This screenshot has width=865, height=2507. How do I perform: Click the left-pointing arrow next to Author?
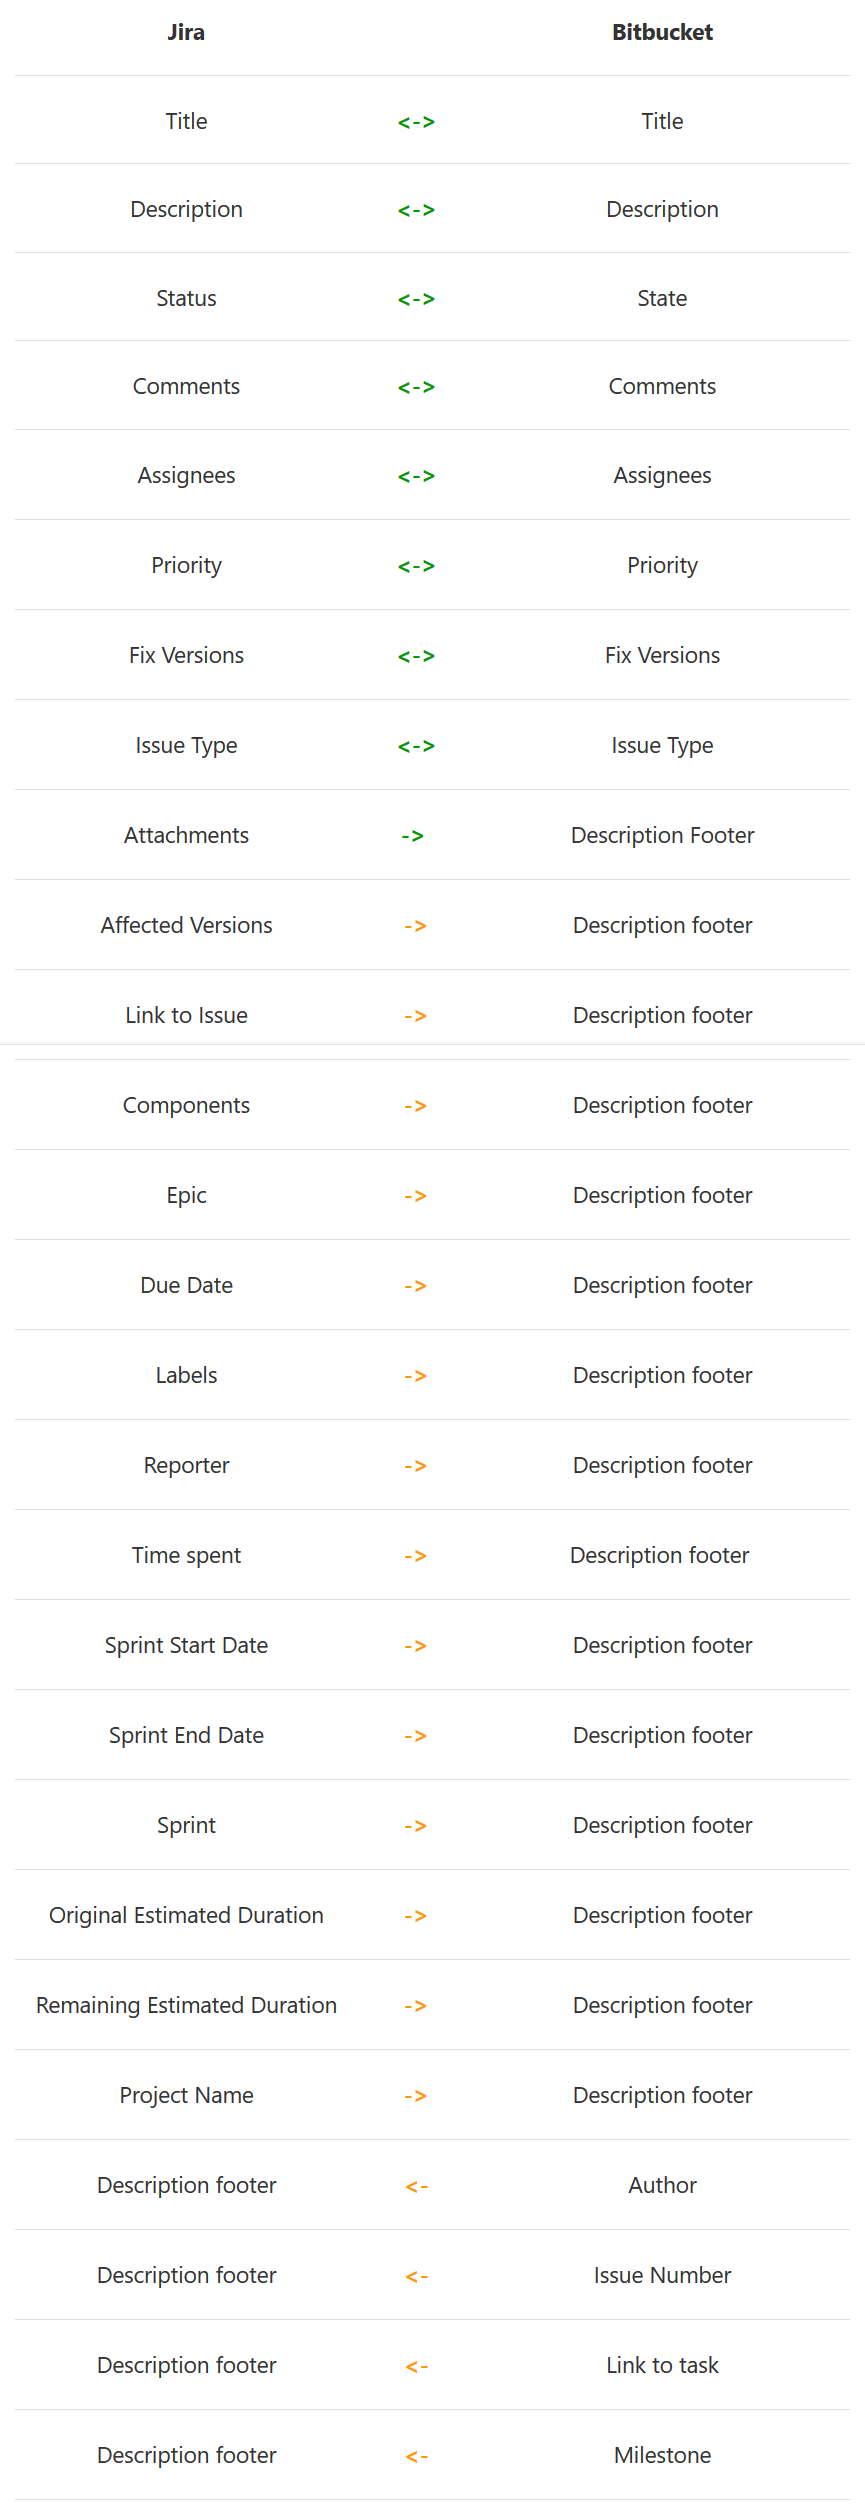pos(417,2186)
